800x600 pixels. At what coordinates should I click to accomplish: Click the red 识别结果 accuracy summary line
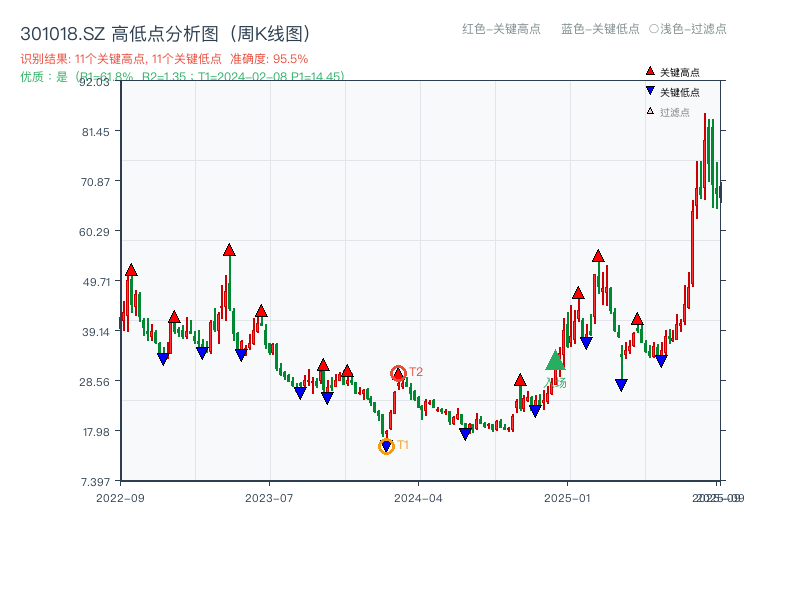tap(164, 59)
